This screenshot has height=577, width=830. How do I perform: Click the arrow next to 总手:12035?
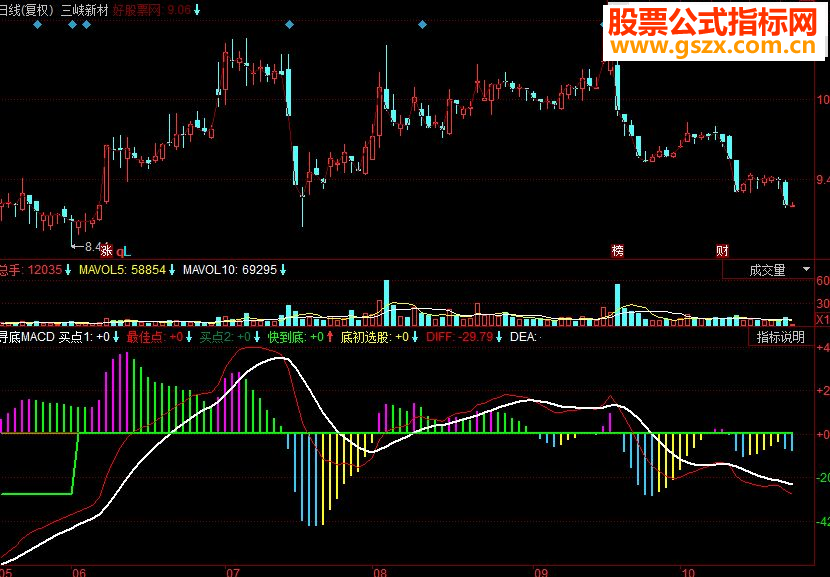pos(67,269)
